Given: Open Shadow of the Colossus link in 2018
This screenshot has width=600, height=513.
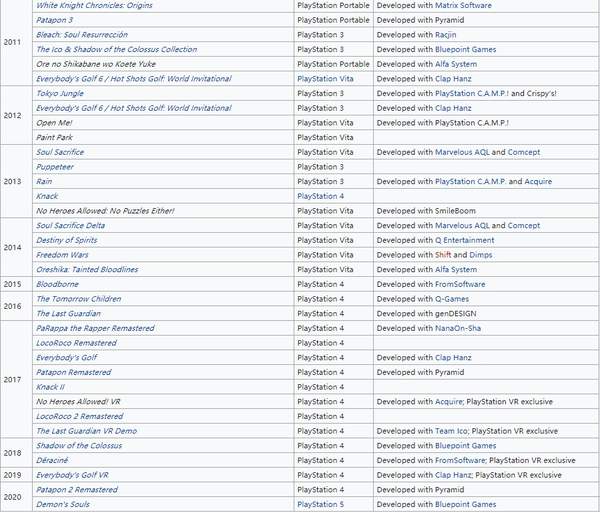Looking at the screenshot, I should tap(79, 445).
